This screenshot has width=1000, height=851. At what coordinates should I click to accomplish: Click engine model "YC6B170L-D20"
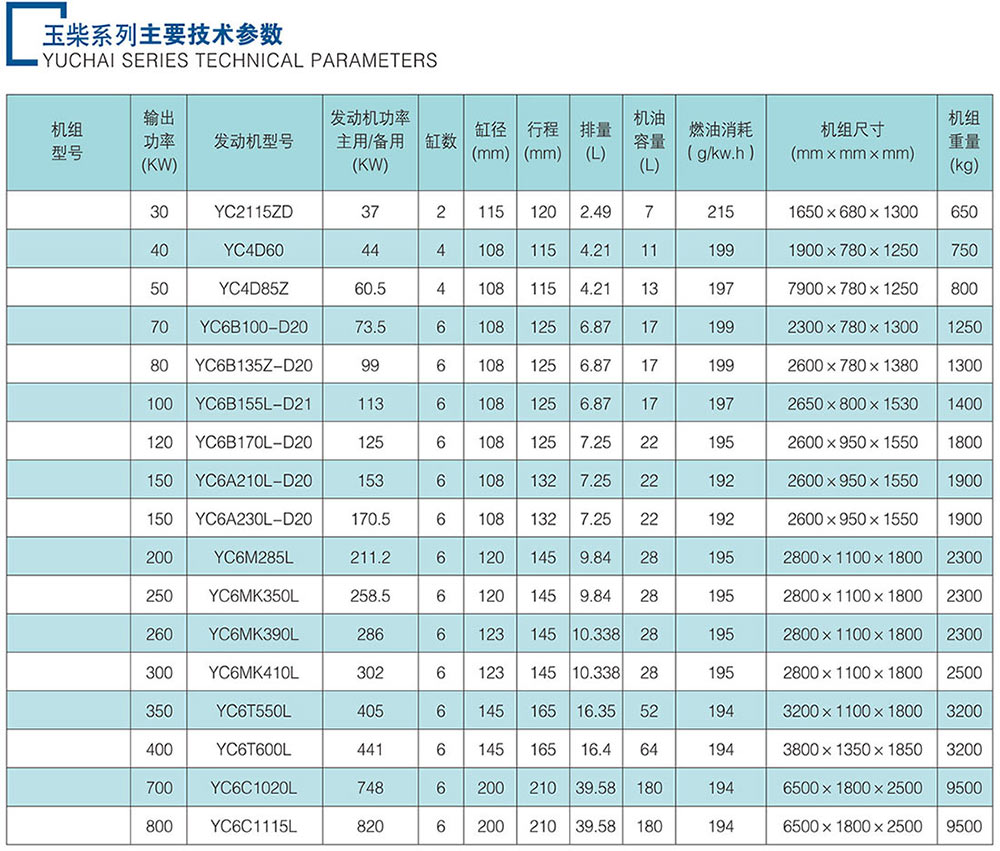point(254,442)
